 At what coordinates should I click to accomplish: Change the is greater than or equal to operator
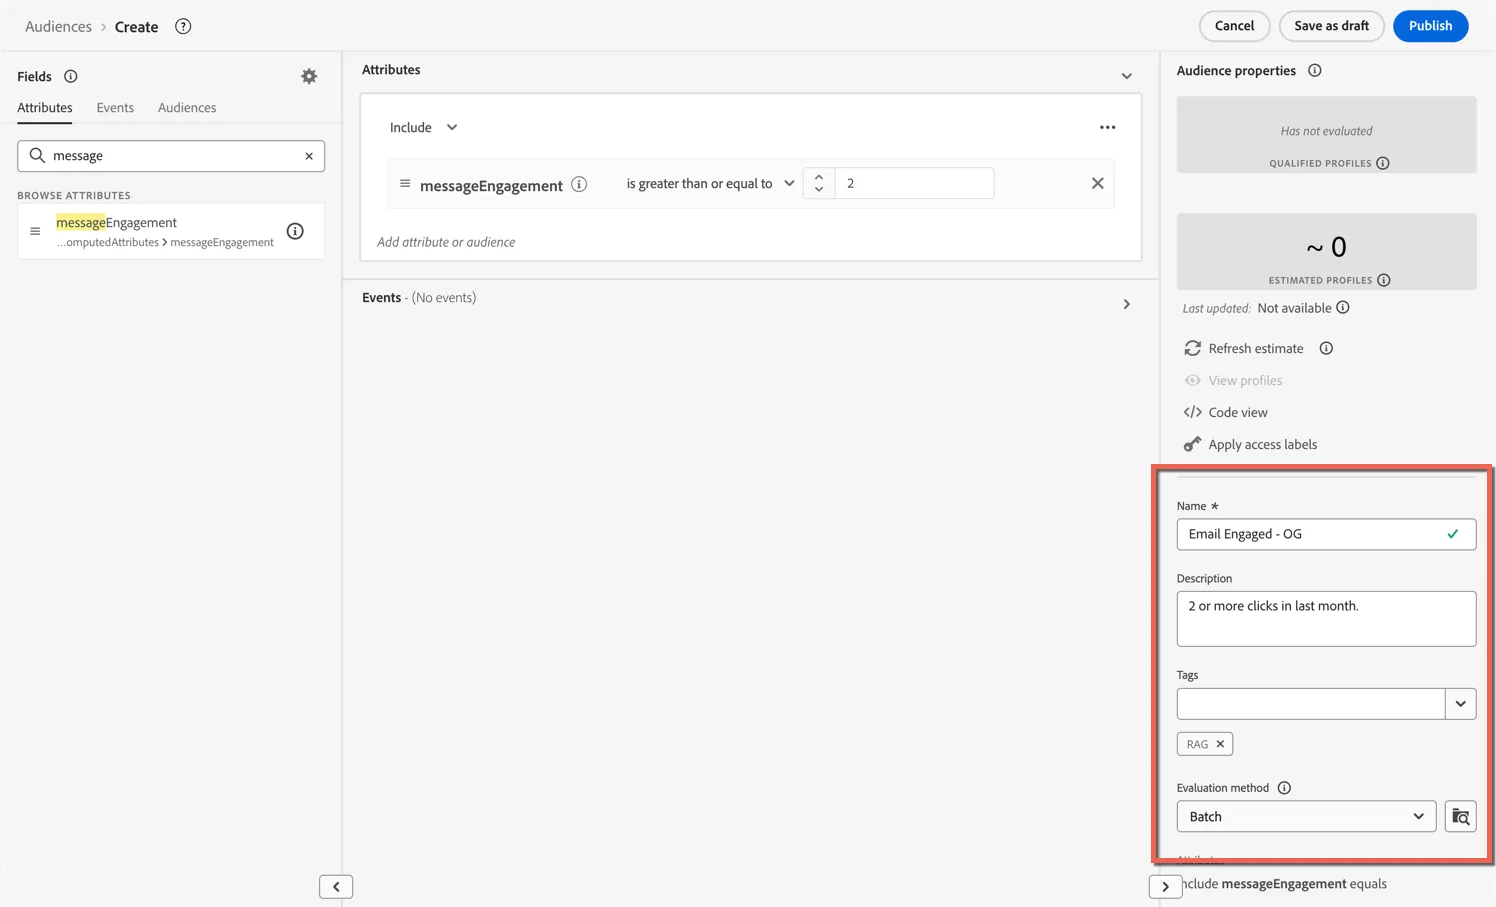[x=710, y=184]
